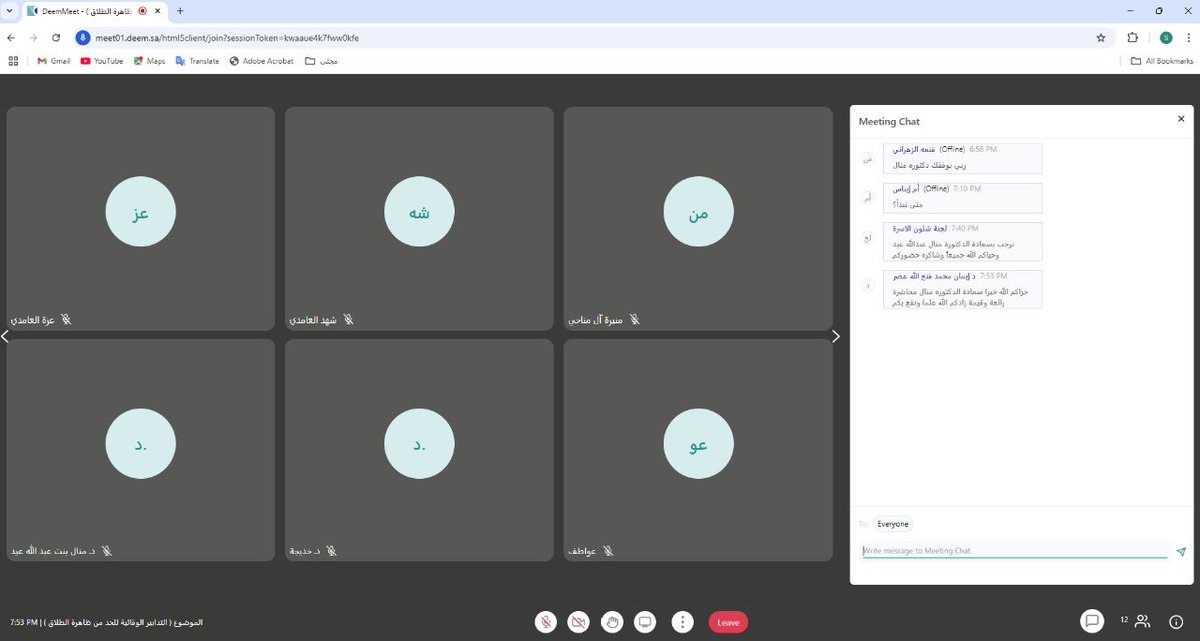The image size is (1200, 641).
Task: Select the شهد الغامدي participant tile
Action: coord(419,219)
